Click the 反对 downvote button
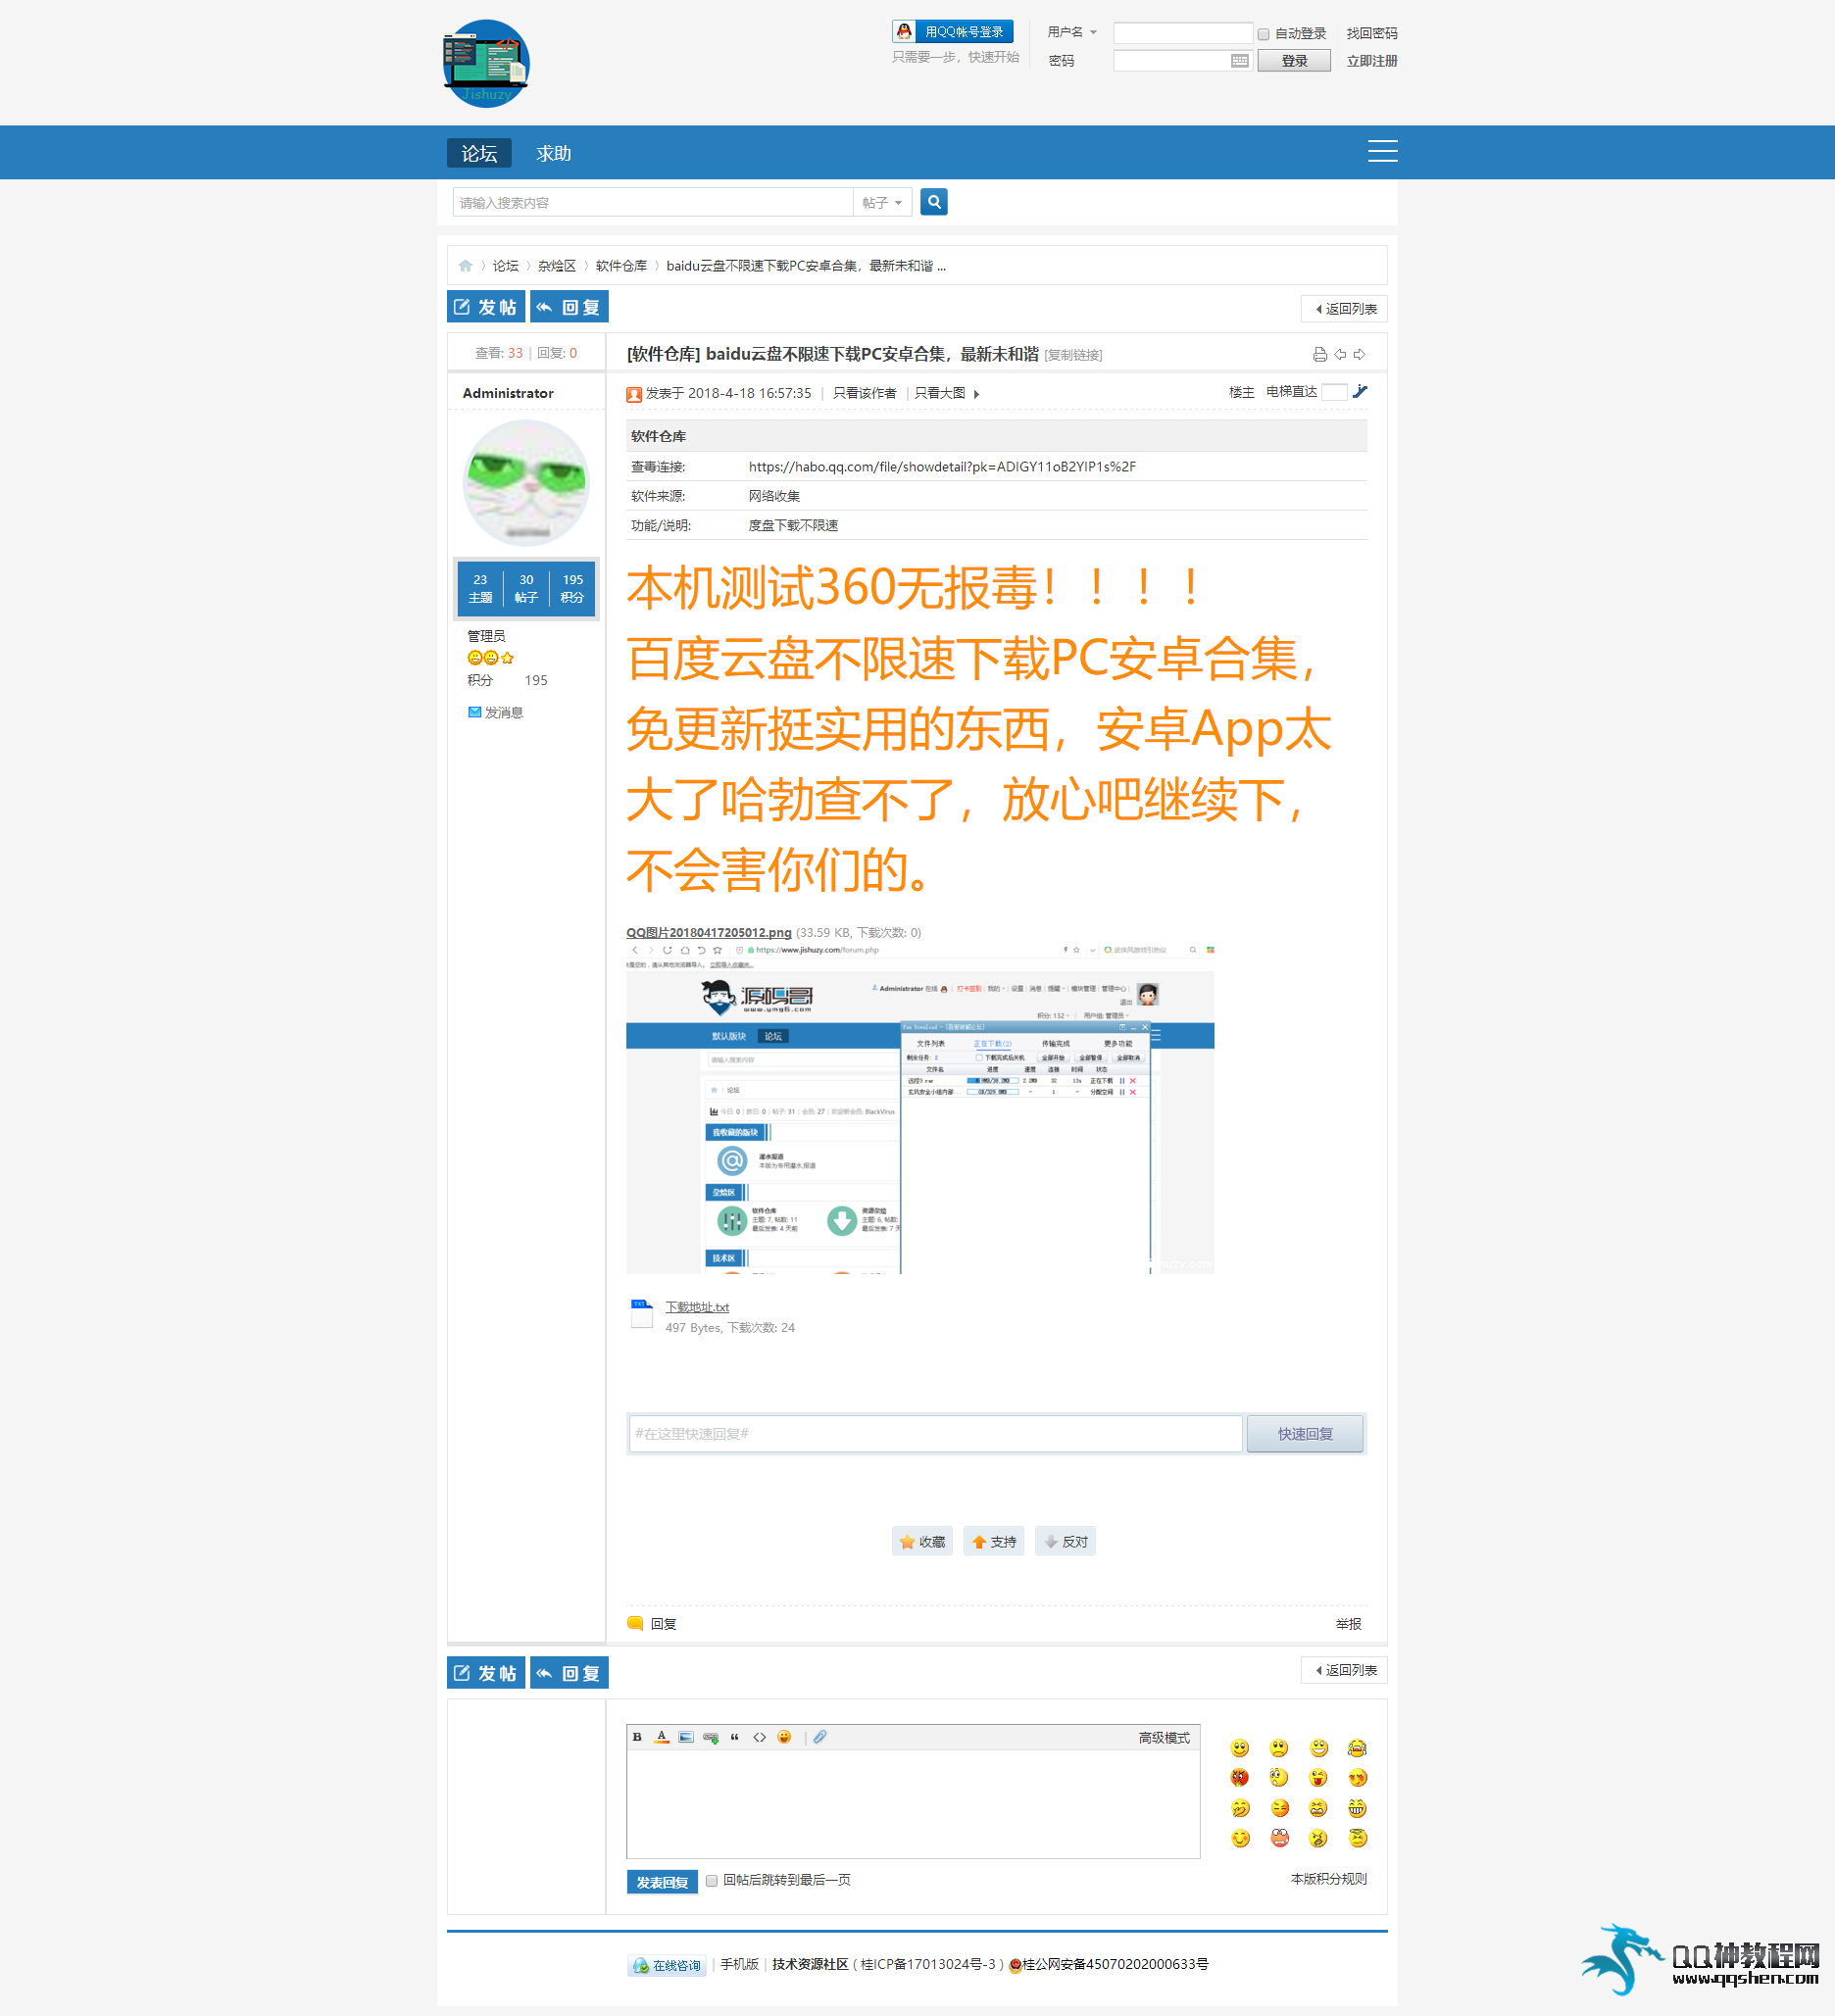1835x2016 pixels. coord(1065,1541)
